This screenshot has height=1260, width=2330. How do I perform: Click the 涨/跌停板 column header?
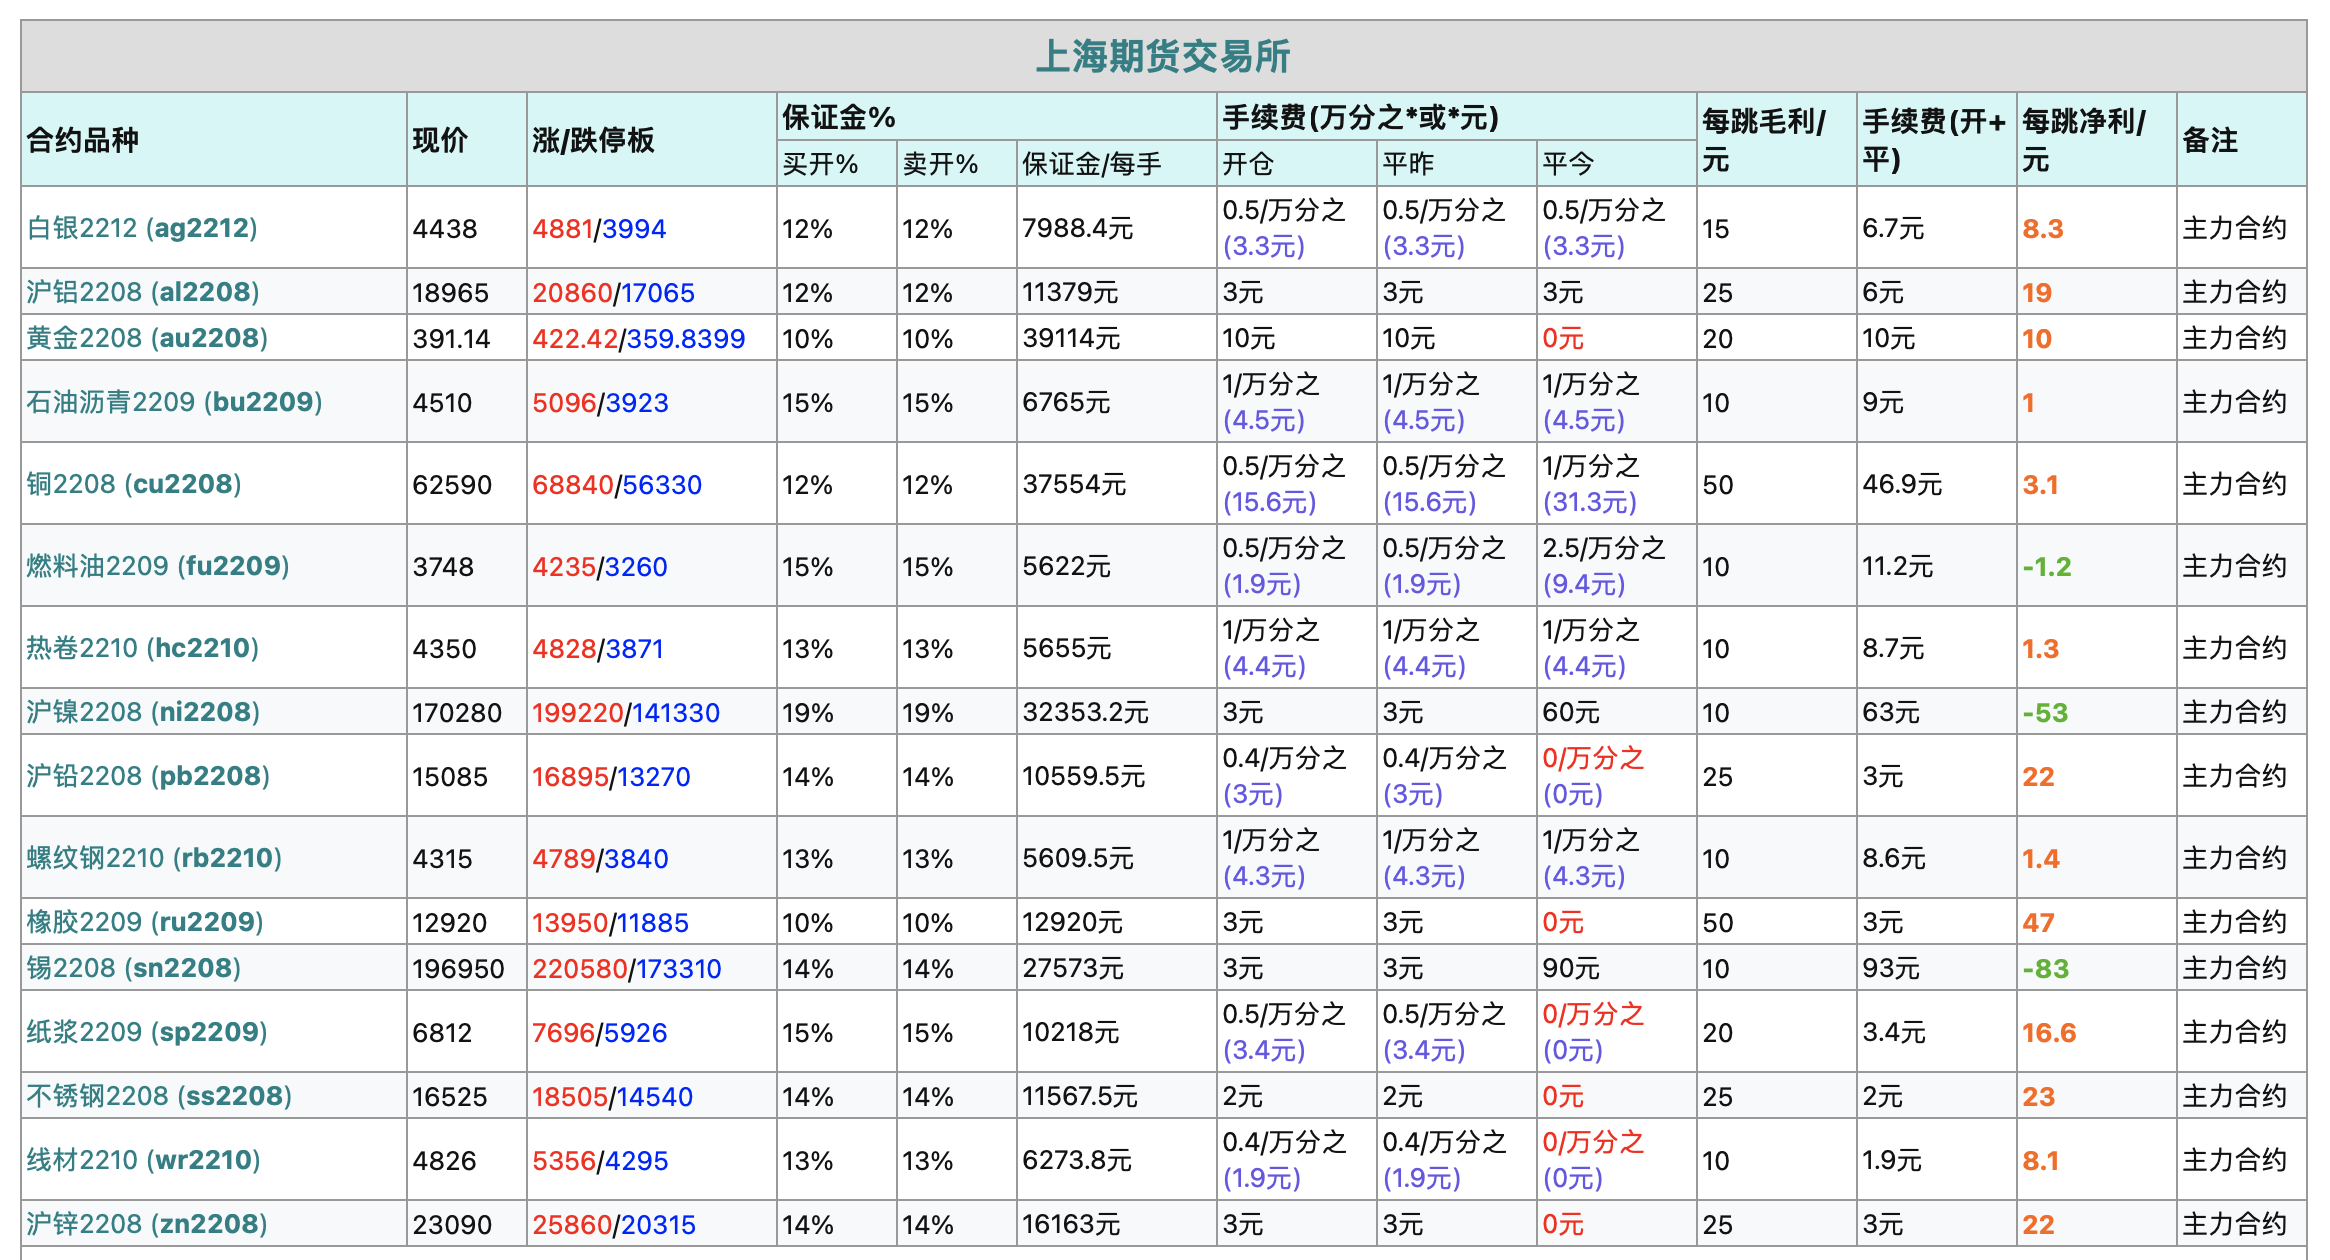[x=593, y=140]
